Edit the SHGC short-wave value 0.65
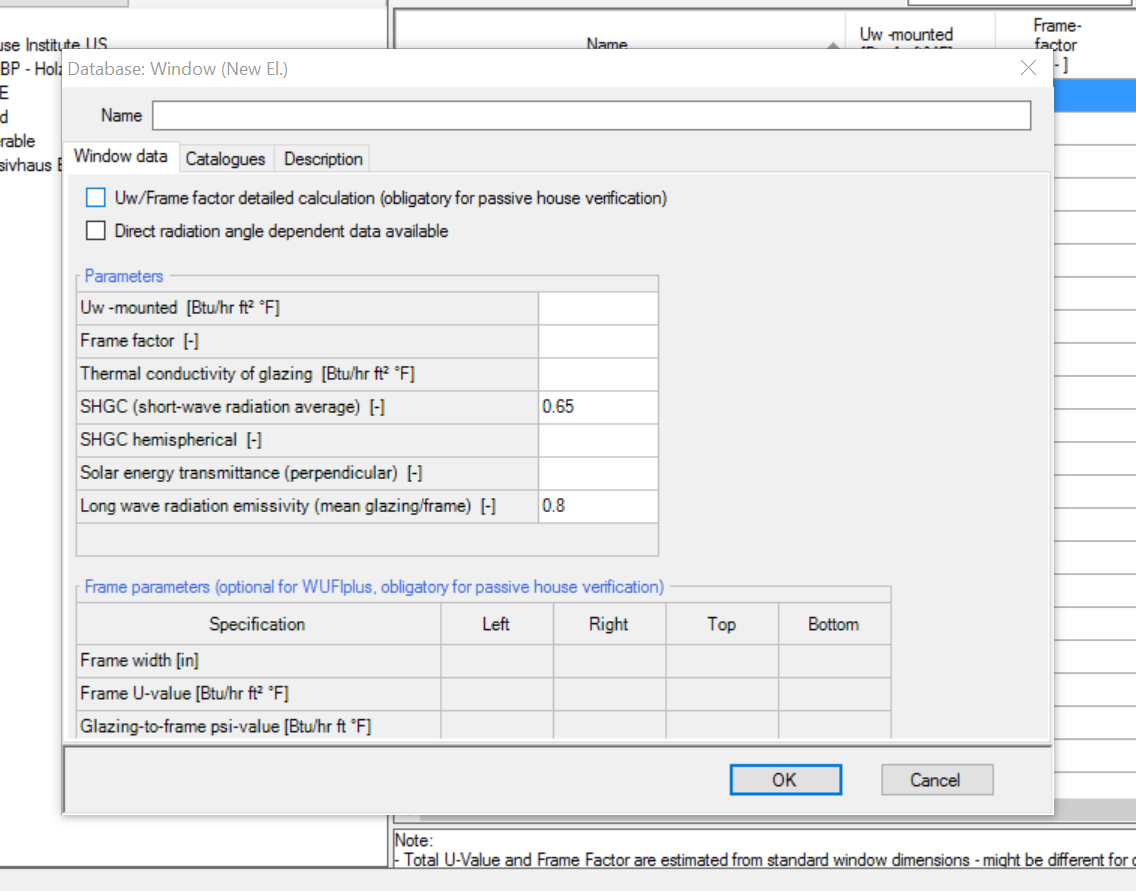 tap(597, 407)
